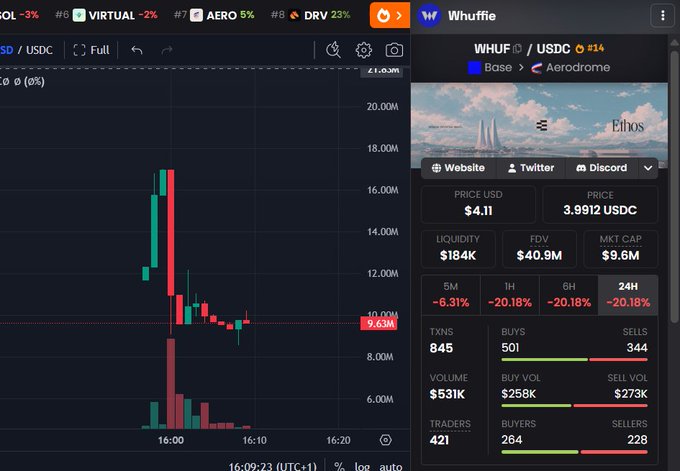Click the BUYS 501 count

(x=510, y=347)
